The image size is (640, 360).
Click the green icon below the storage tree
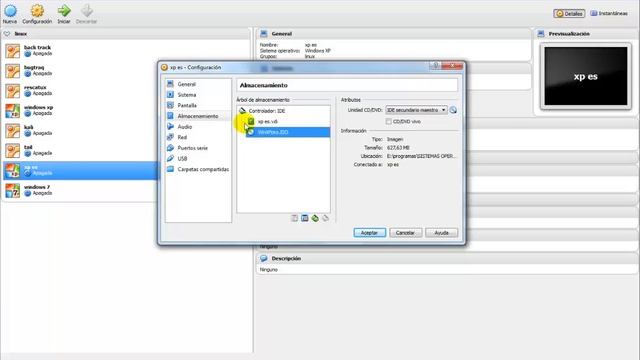315,218
